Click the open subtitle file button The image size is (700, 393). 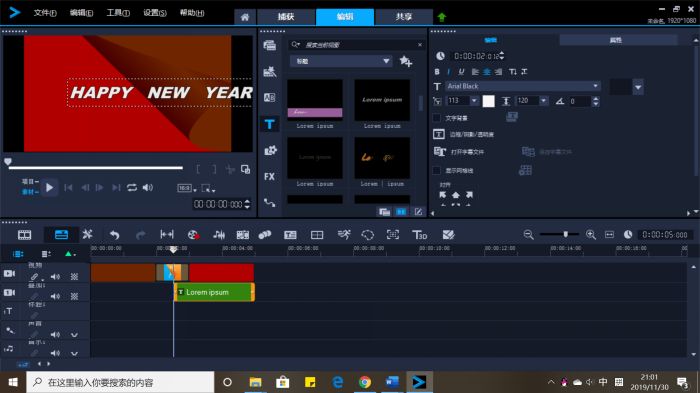pos(459,152)
